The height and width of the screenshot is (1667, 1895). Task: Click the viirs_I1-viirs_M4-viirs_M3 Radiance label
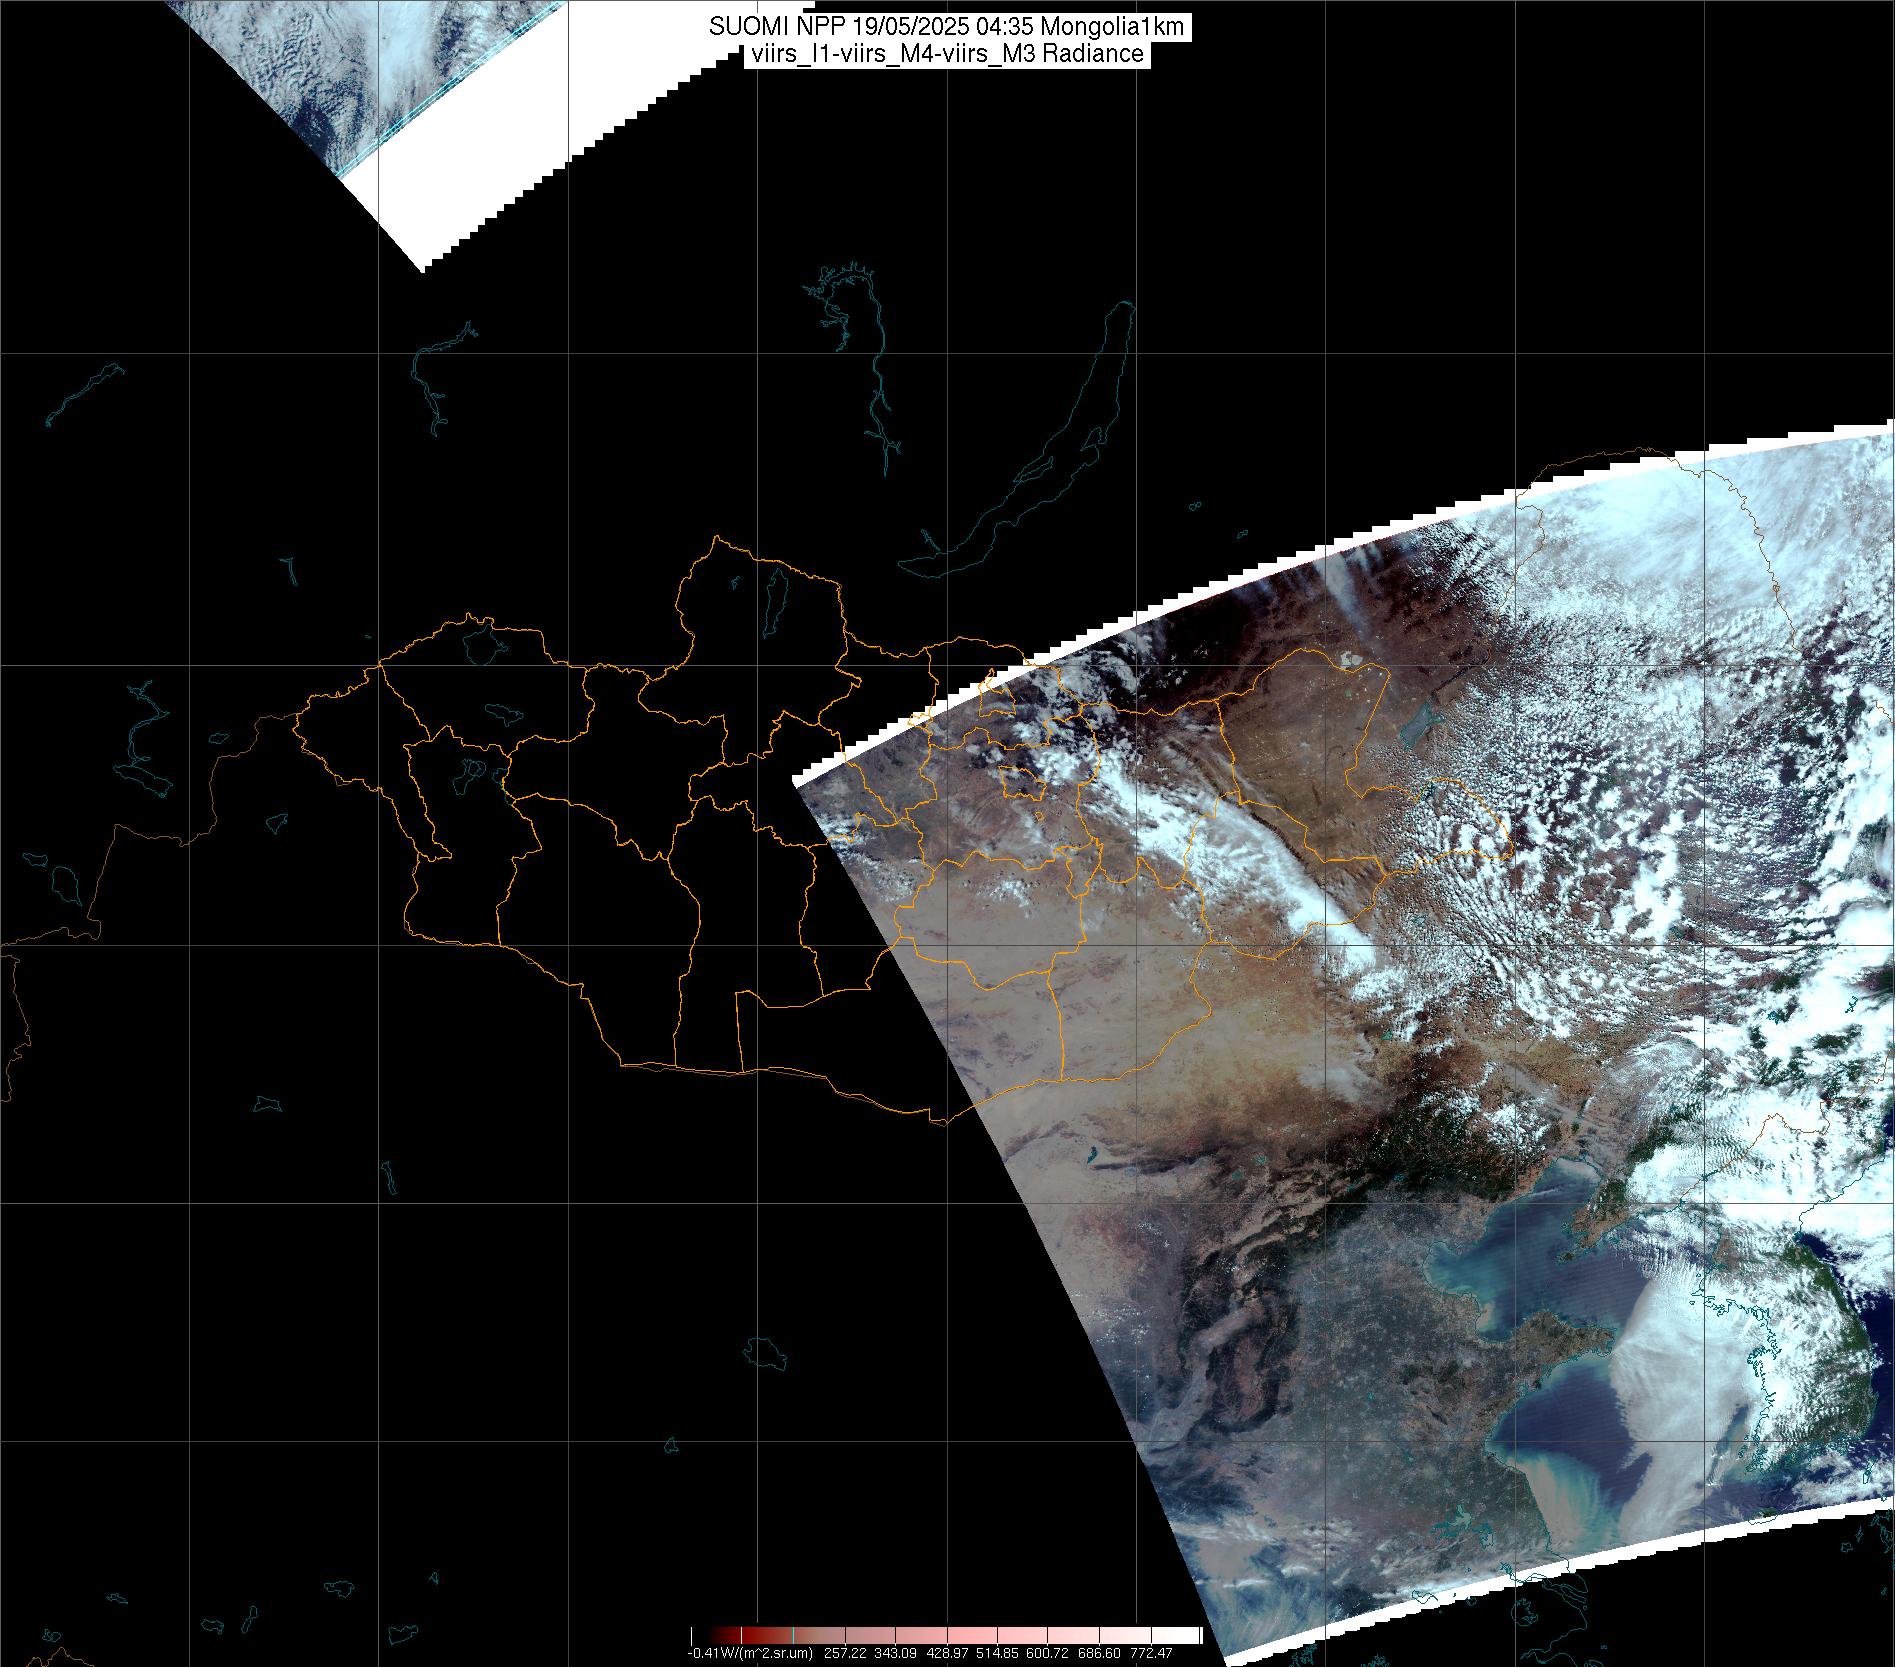(946, 54)
